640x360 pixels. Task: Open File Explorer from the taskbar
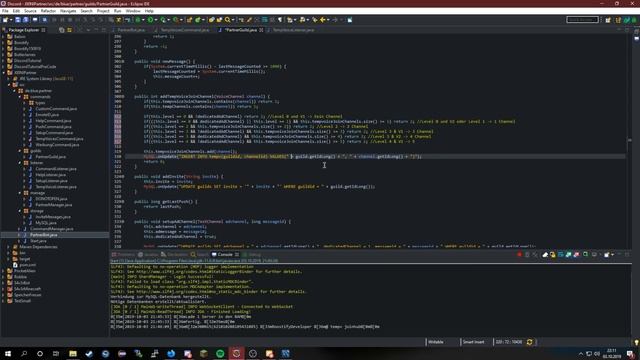click(73, 353)
